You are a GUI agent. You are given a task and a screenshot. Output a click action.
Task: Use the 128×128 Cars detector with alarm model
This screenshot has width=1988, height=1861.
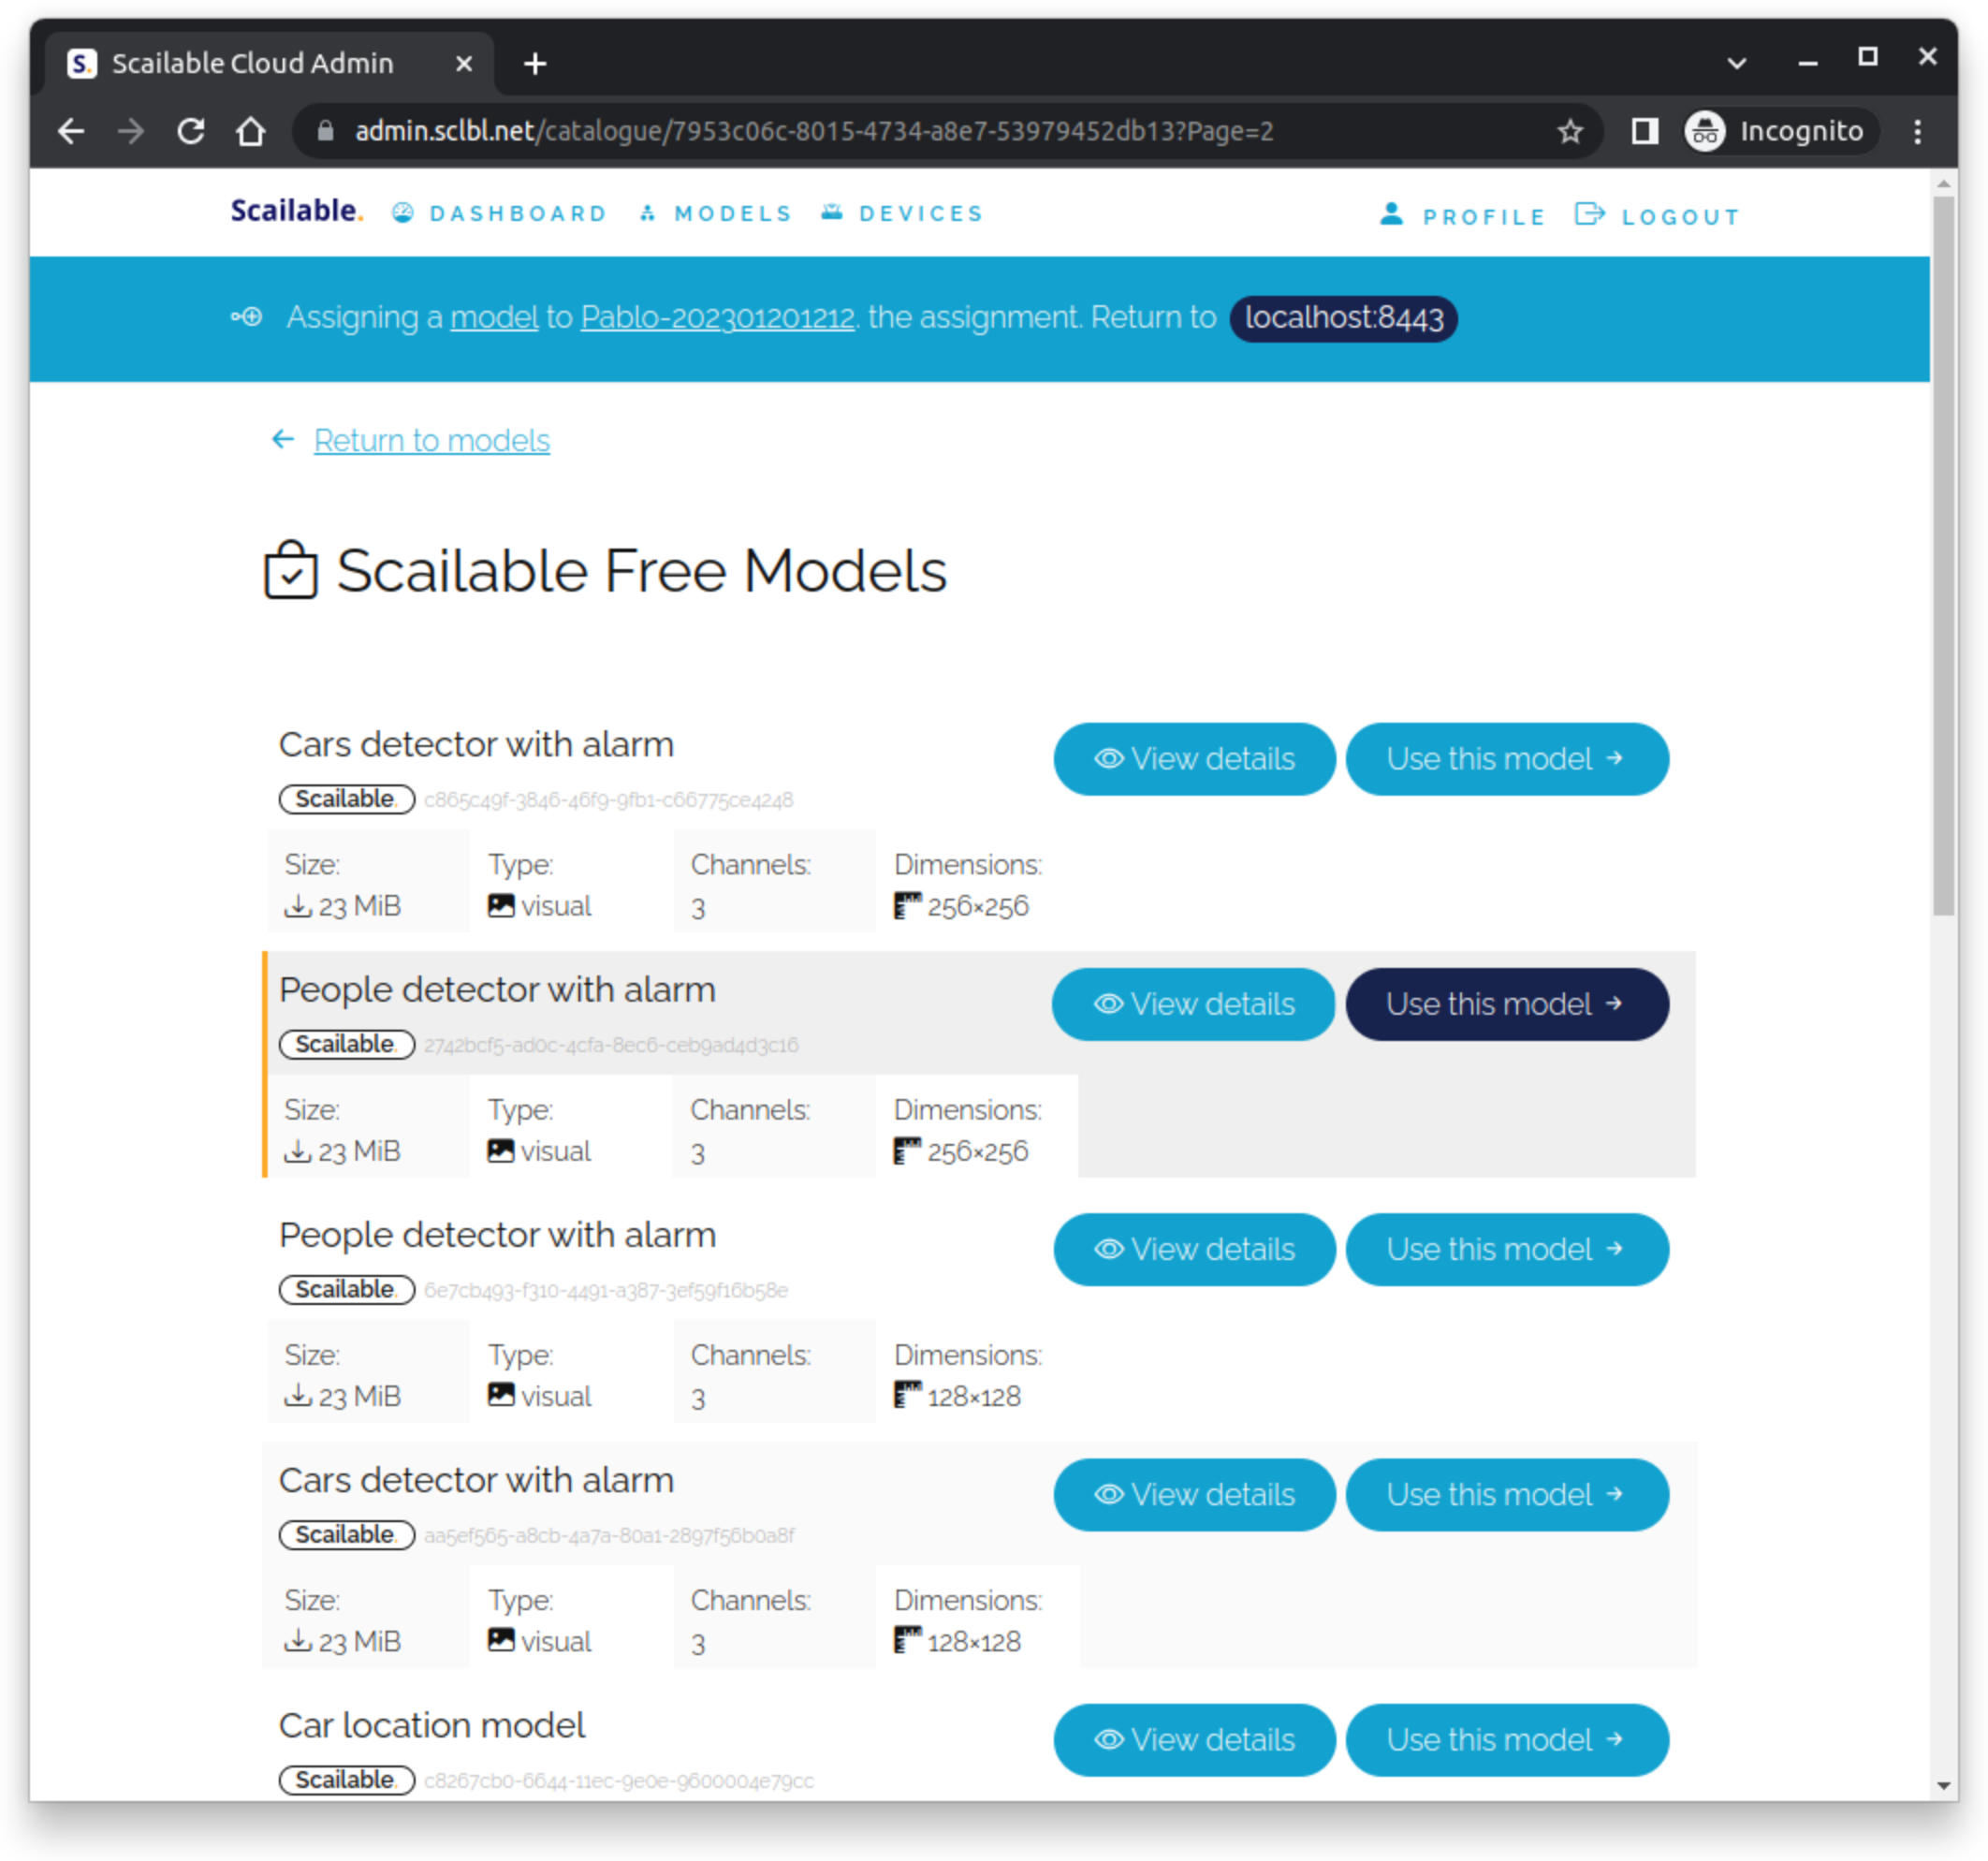coord(1506,1494)
